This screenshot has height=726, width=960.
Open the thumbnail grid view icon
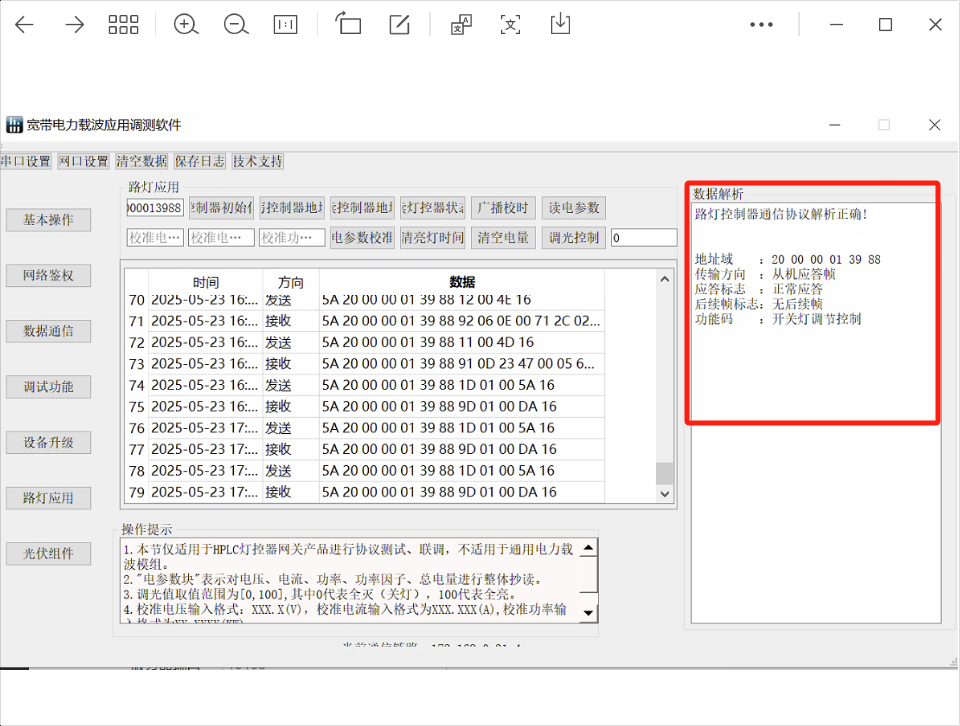pos(123,24)
